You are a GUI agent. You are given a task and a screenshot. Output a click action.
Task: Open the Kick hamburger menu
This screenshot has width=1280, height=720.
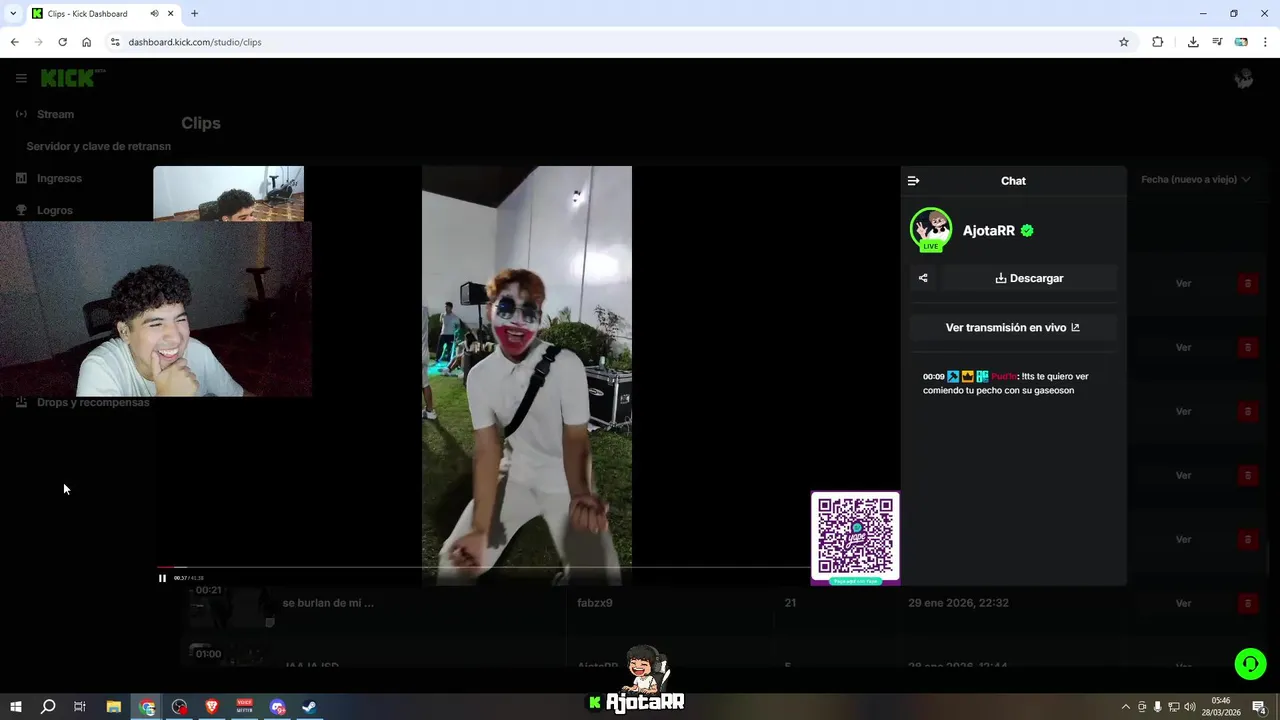21,78
